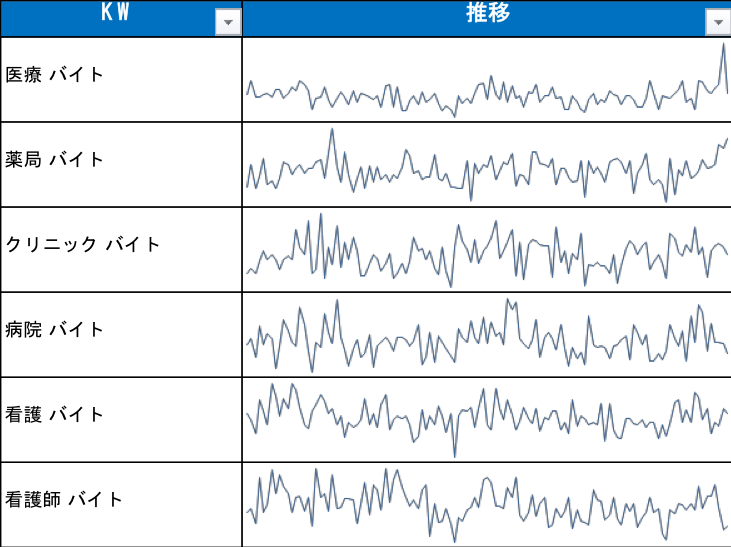This screenshot has height=547, width=731.
Task: Select the 薬局 バイト keyword cell
Action: point(55,160)
